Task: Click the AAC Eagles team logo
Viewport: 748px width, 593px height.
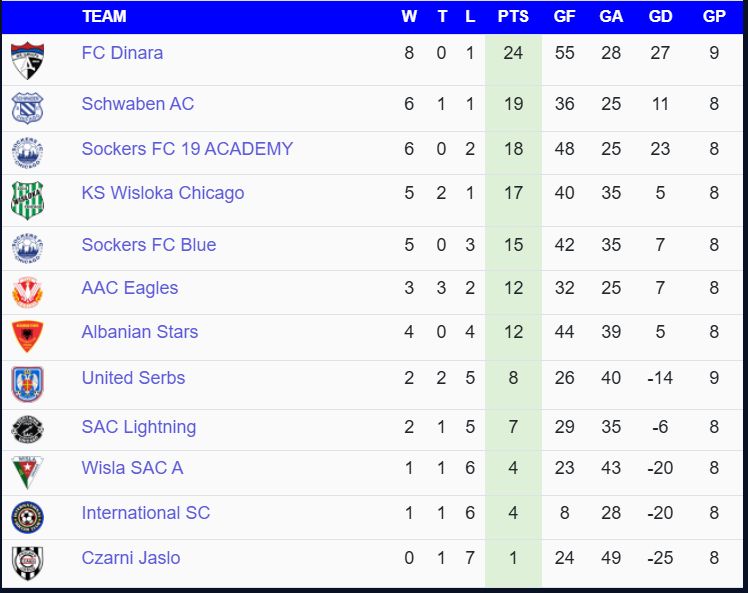Action: click(x=27, y=291)
